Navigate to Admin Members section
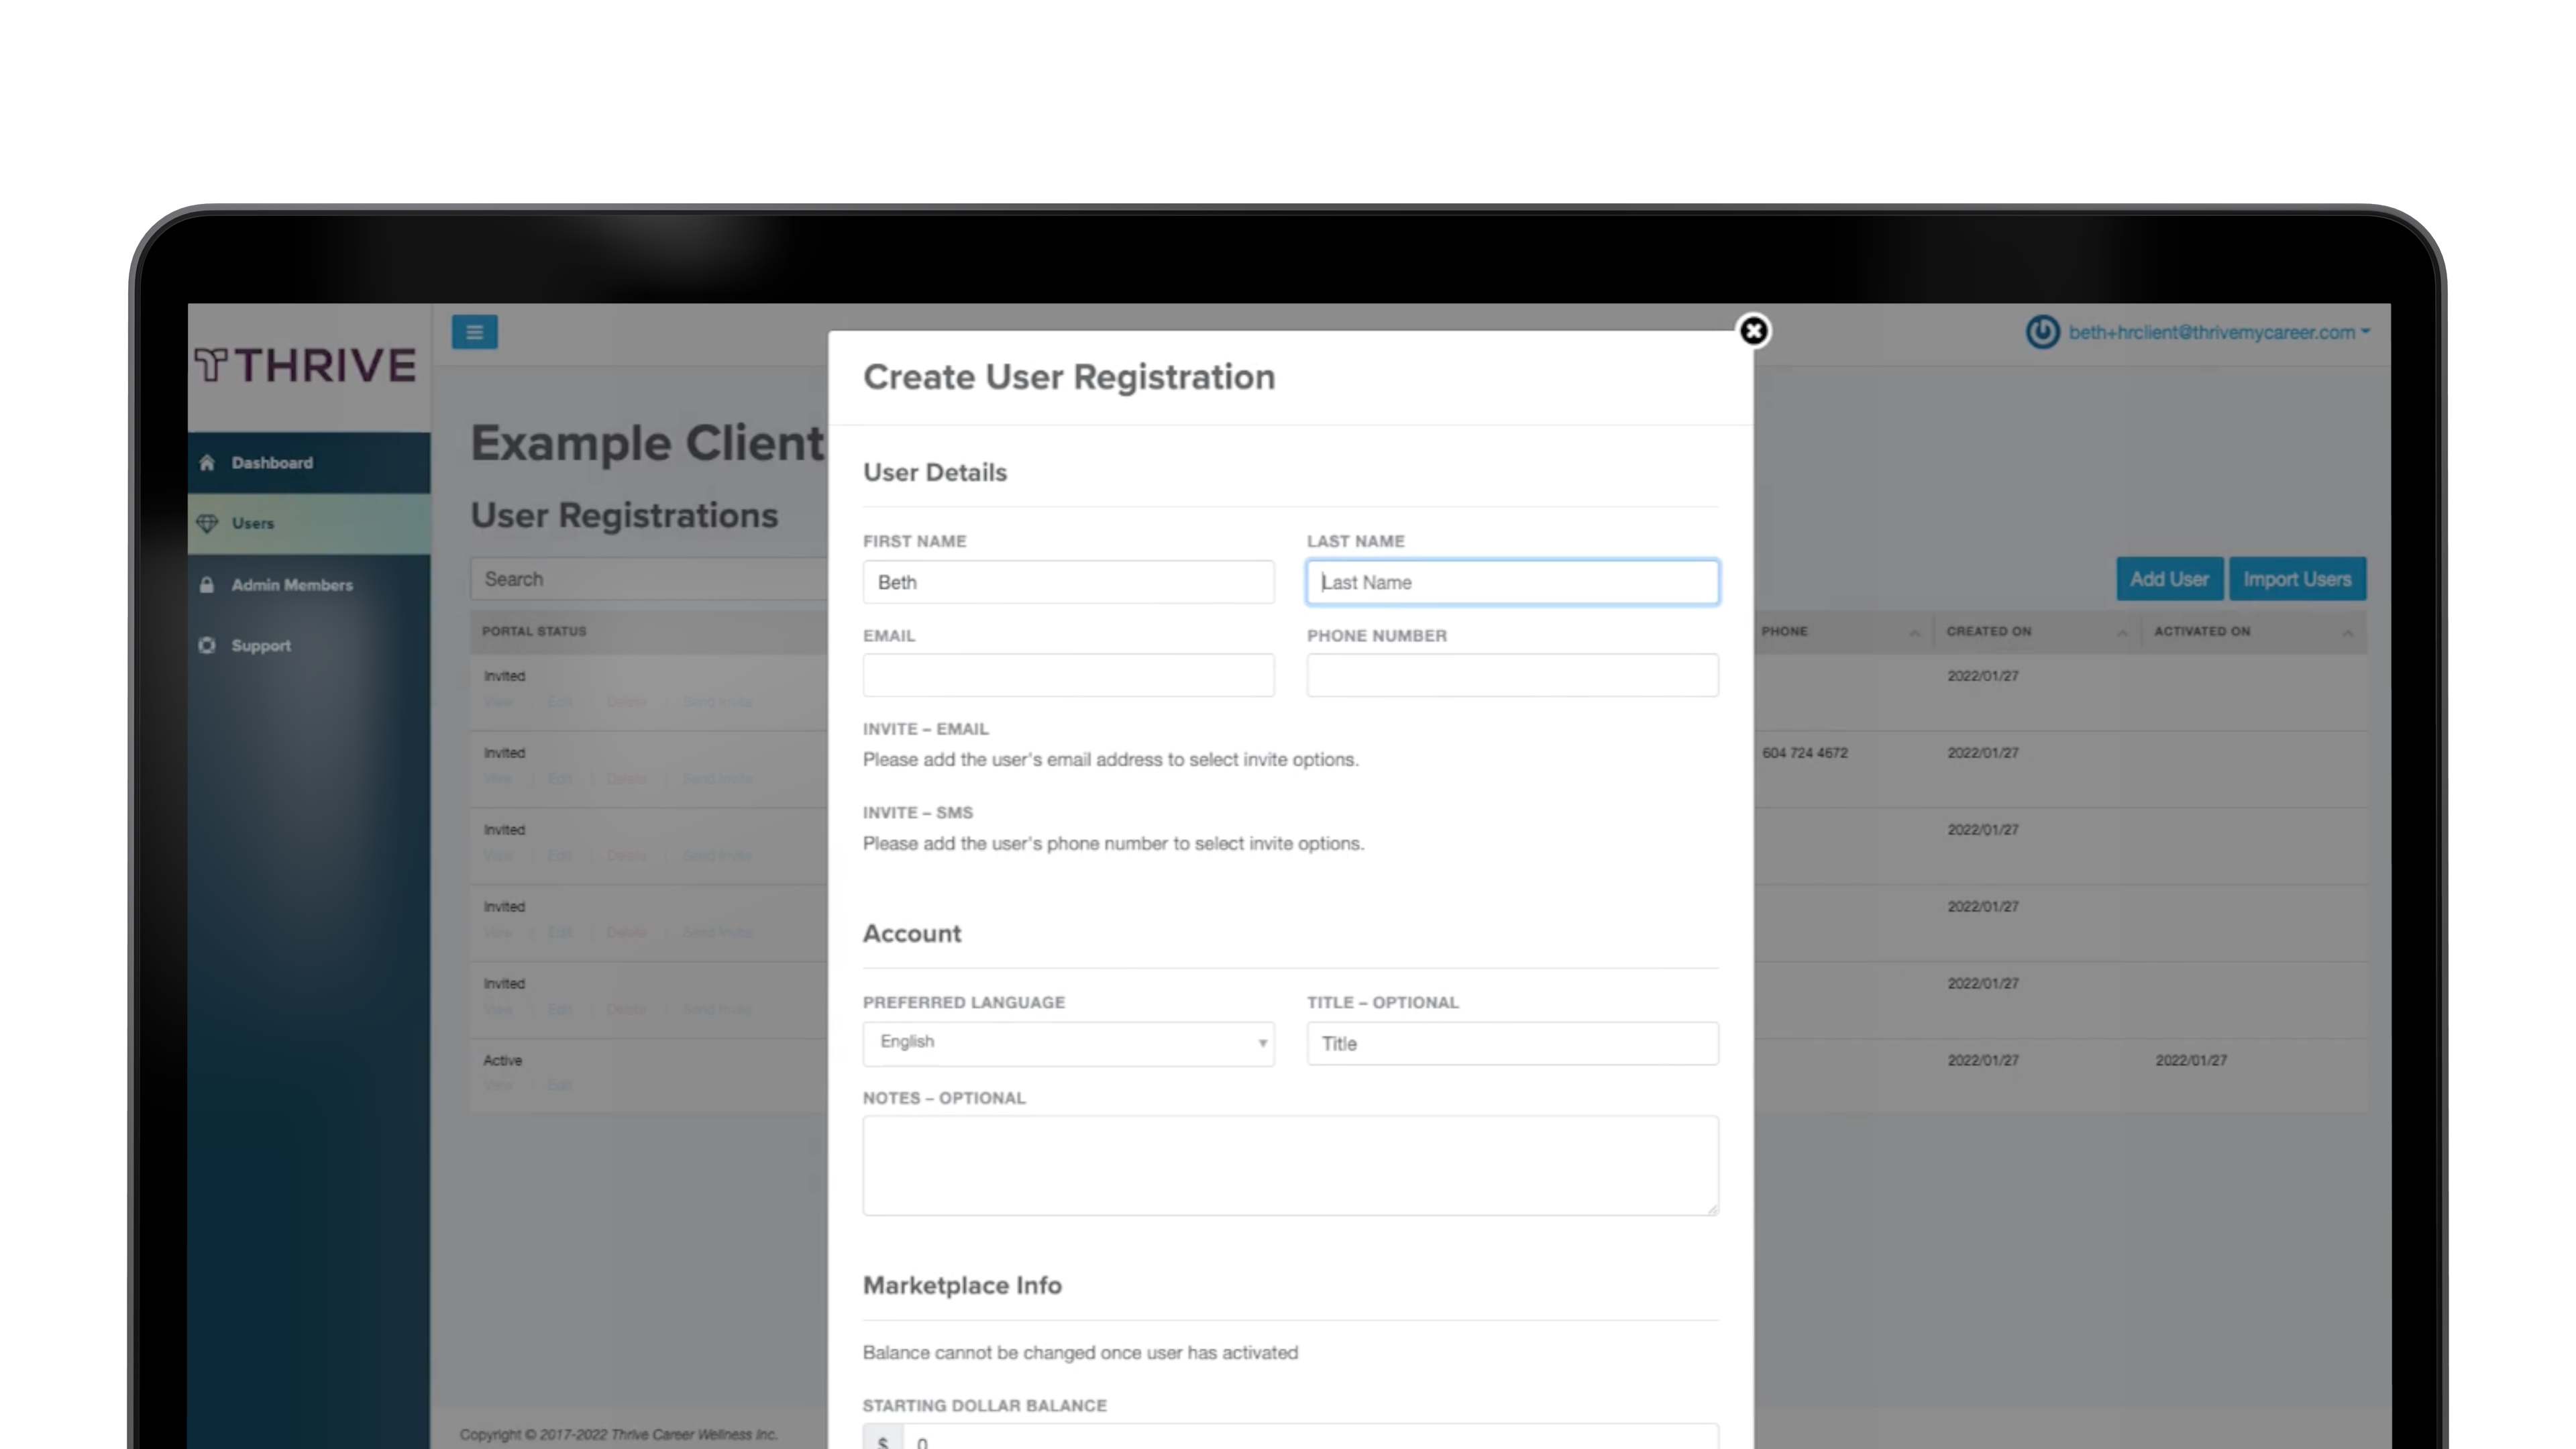 291,584
